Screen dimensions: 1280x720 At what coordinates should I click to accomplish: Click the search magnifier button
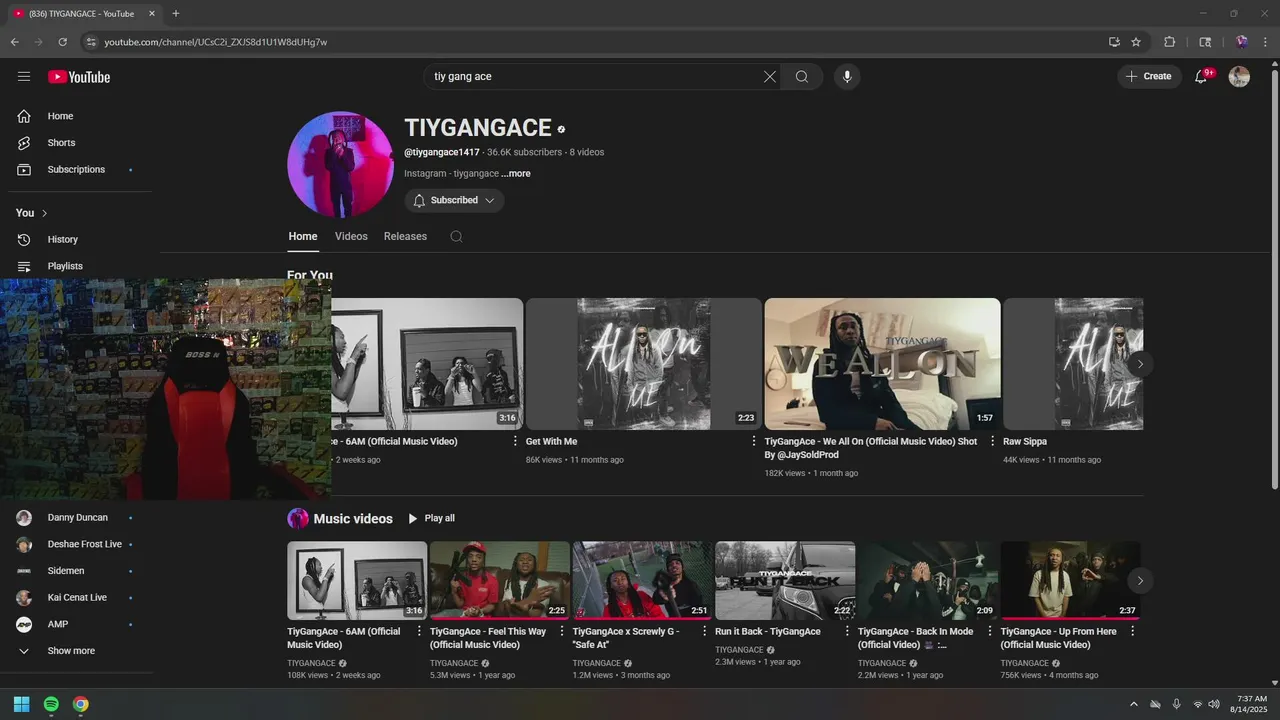[x=802, y=77]
